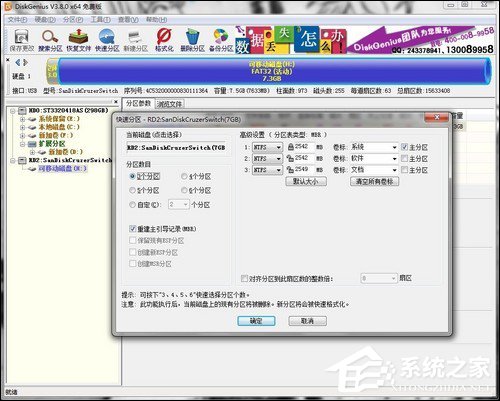Go to previous disk with left arrow
The height and width of the screenshot is (401, 500).
pyautogui.click(x=18, y=62)
